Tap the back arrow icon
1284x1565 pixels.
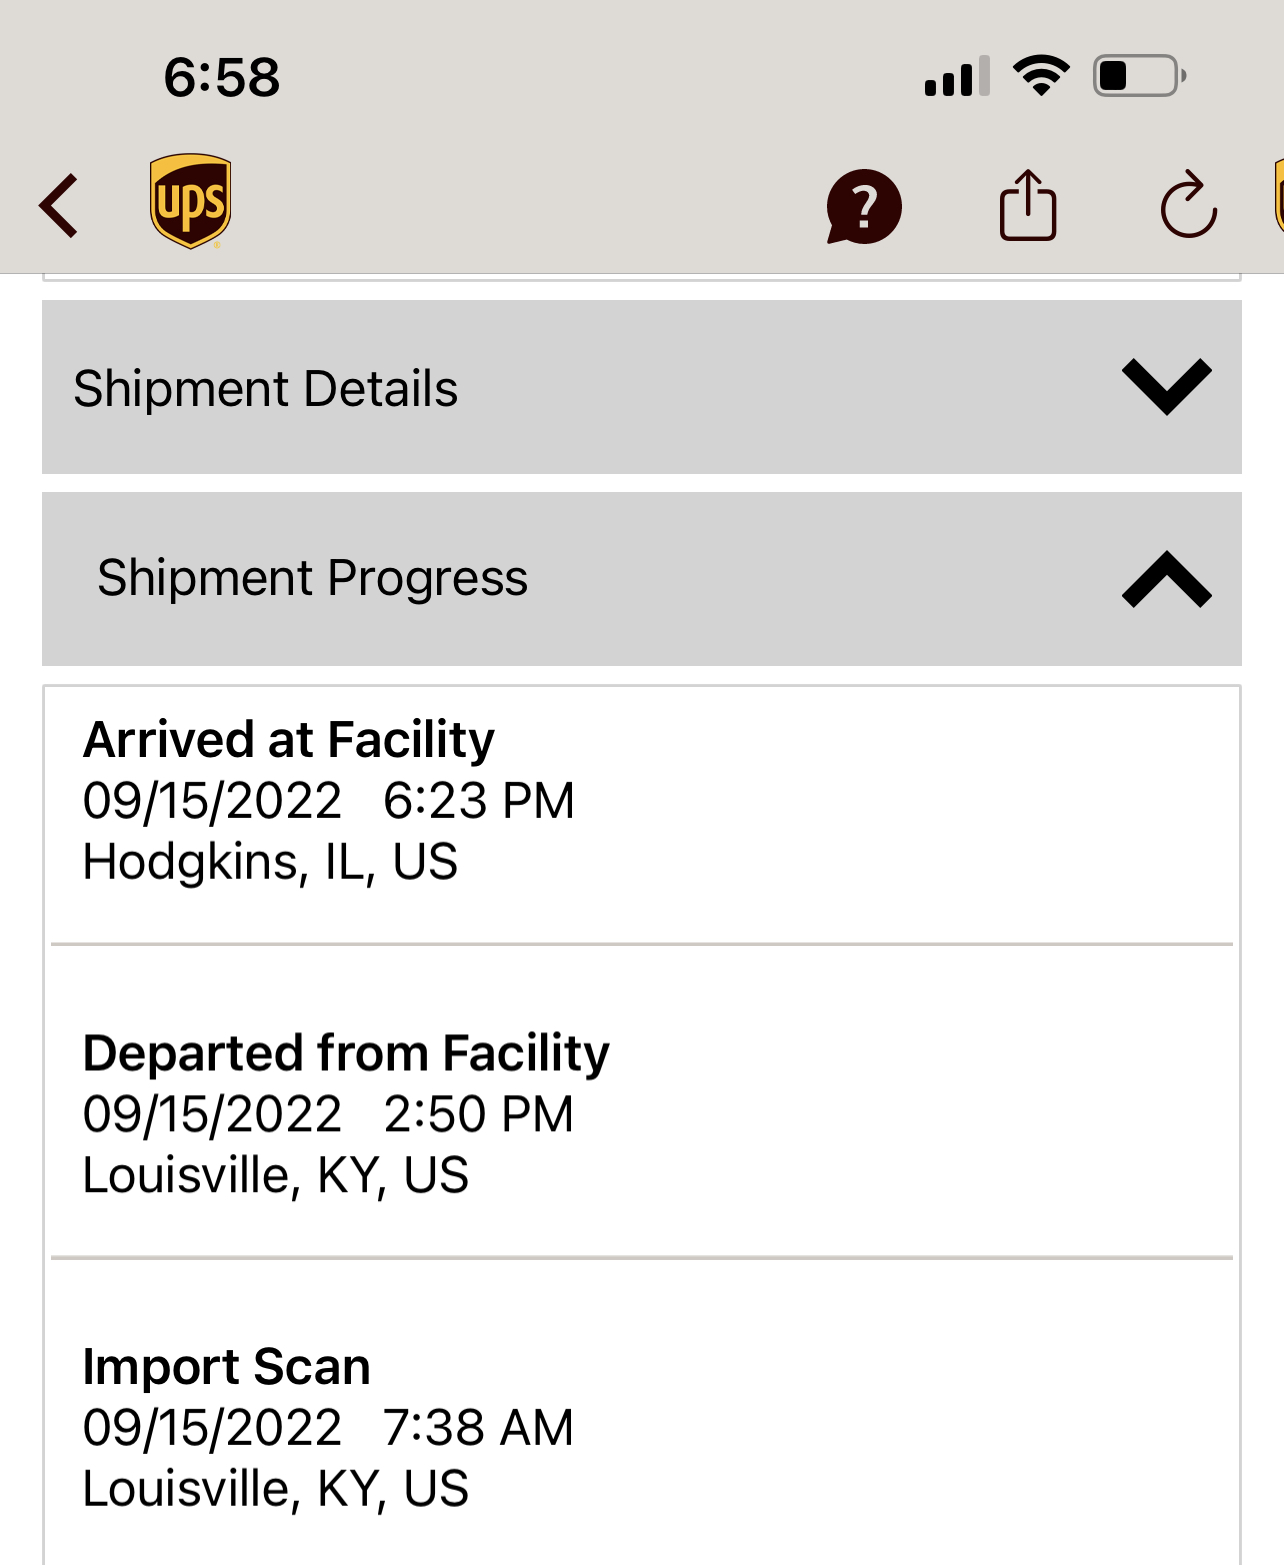(58, 206)
